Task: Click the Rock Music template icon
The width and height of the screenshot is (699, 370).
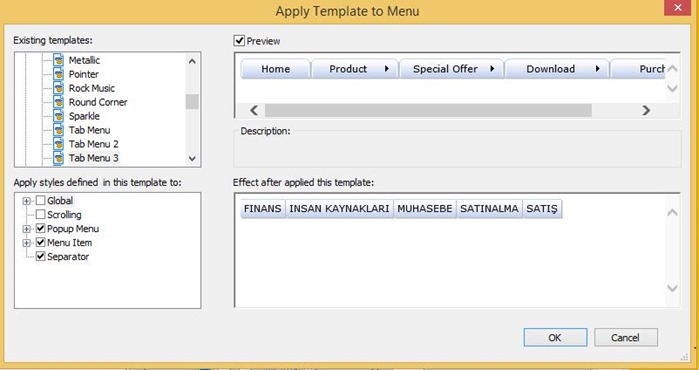Action: [x=58, y=88]
